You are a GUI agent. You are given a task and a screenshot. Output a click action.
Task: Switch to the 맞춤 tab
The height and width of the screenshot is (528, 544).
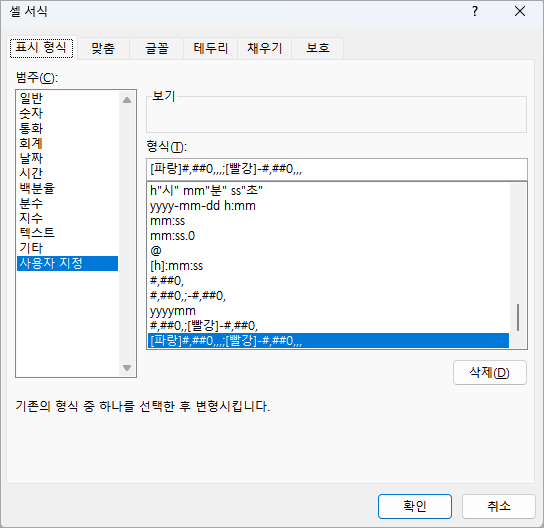[x=103, y=48]
